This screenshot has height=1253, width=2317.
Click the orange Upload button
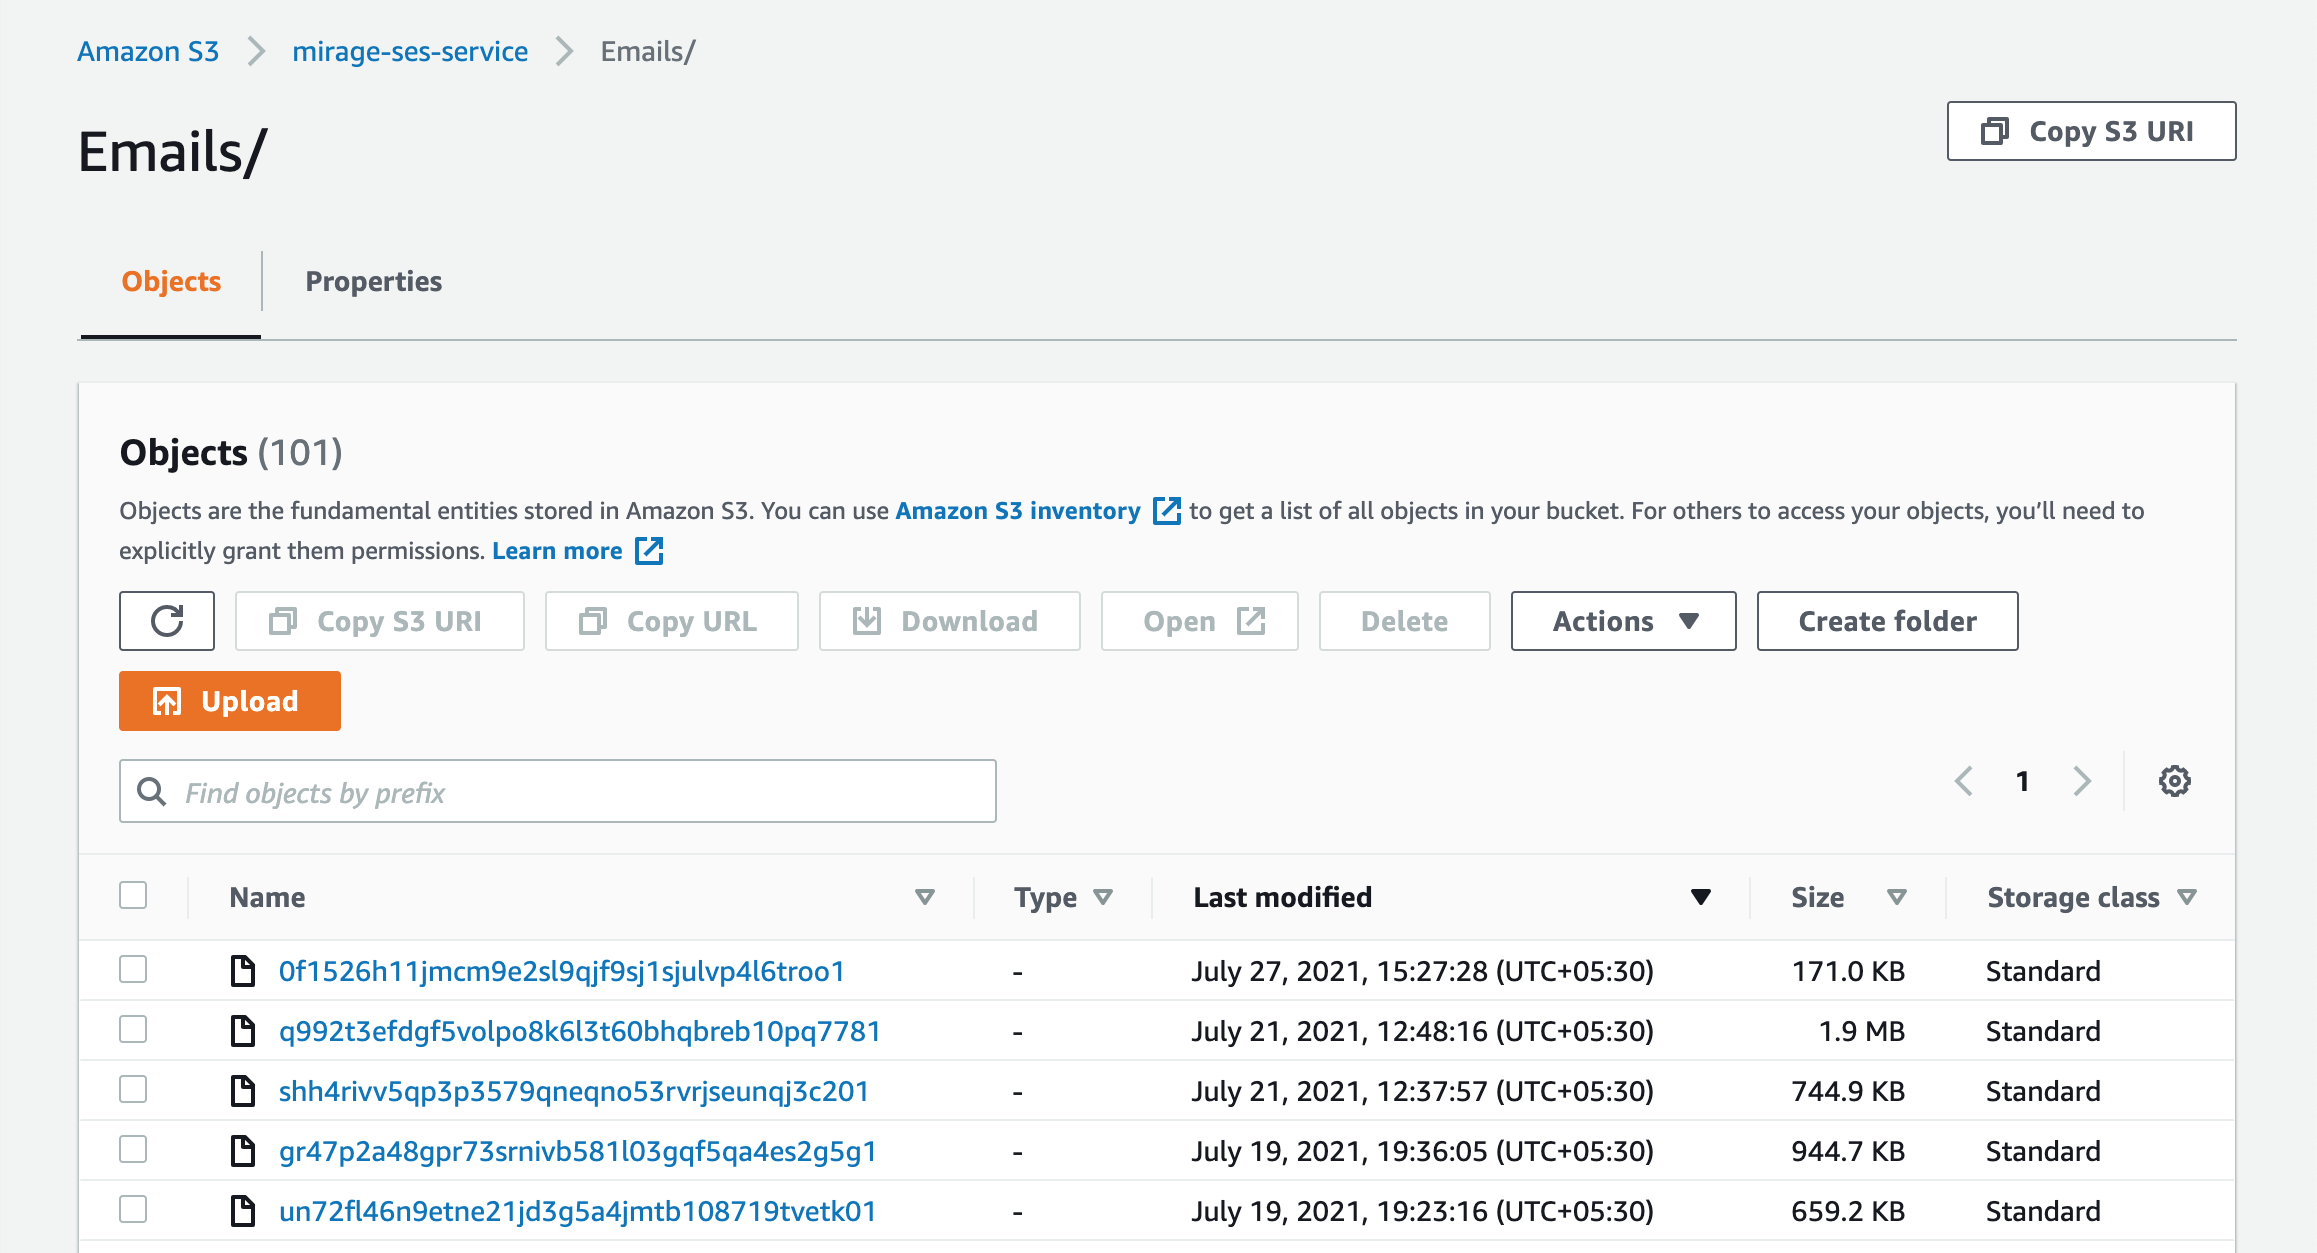230,701
